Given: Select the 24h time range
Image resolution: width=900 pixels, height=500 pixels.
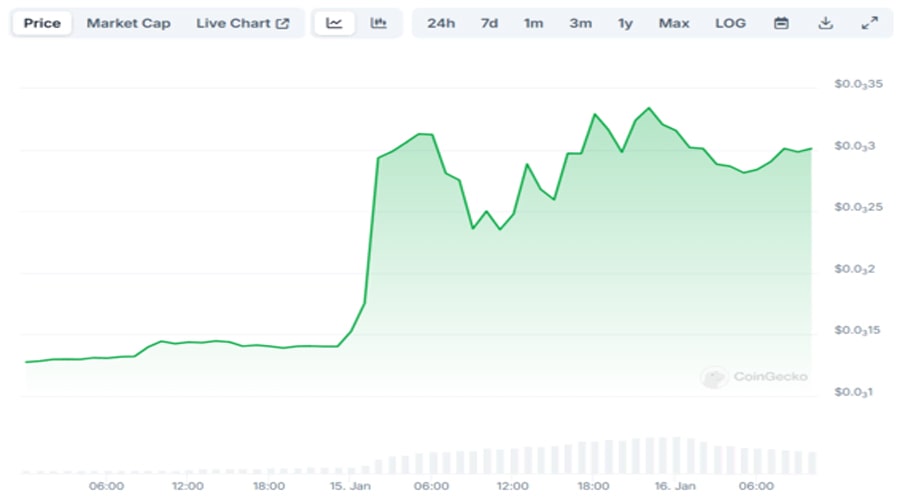Looking at the screenshot, I should point(441,23).
